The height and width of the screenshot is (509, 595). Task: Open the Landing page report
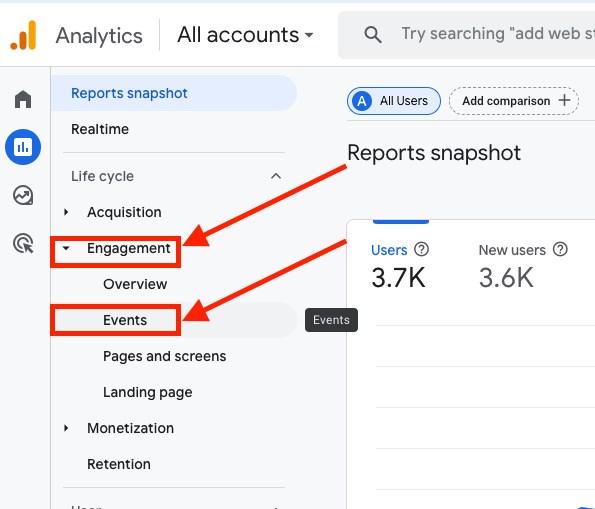pyautogui.click(x=147, y=392)
